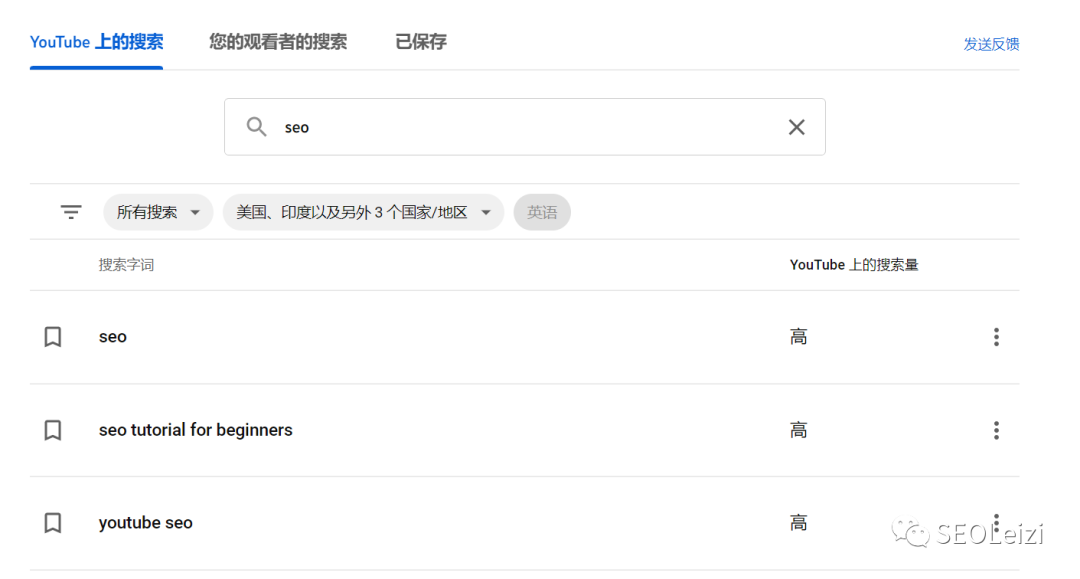
Task: Clear the seo search box
Action: pos(796,127)
